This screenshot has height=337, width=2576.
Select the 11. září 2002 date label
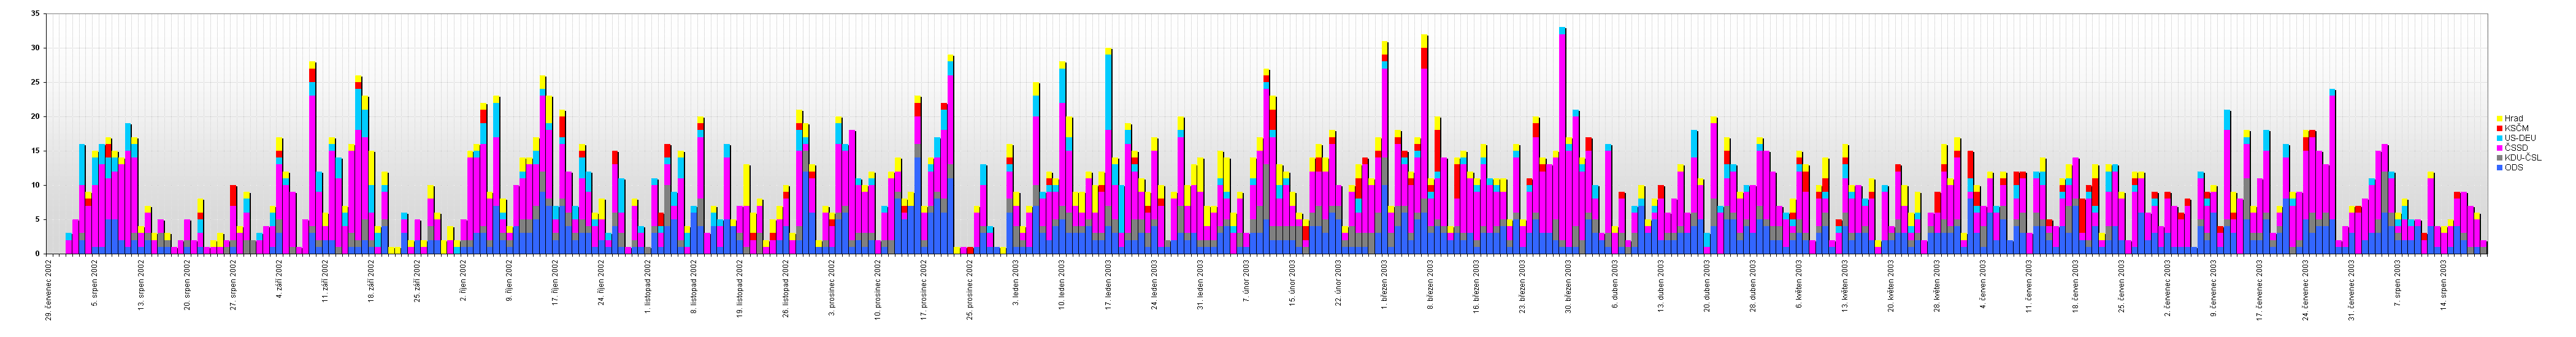tap(325, 283)
